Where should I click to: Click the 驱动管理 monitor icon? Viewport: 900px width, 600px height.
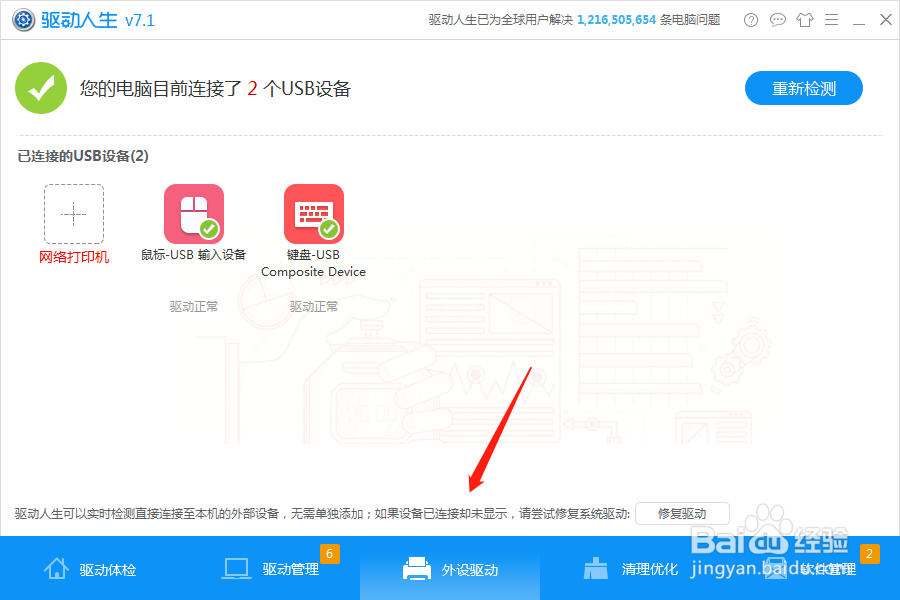click(236, 568)
